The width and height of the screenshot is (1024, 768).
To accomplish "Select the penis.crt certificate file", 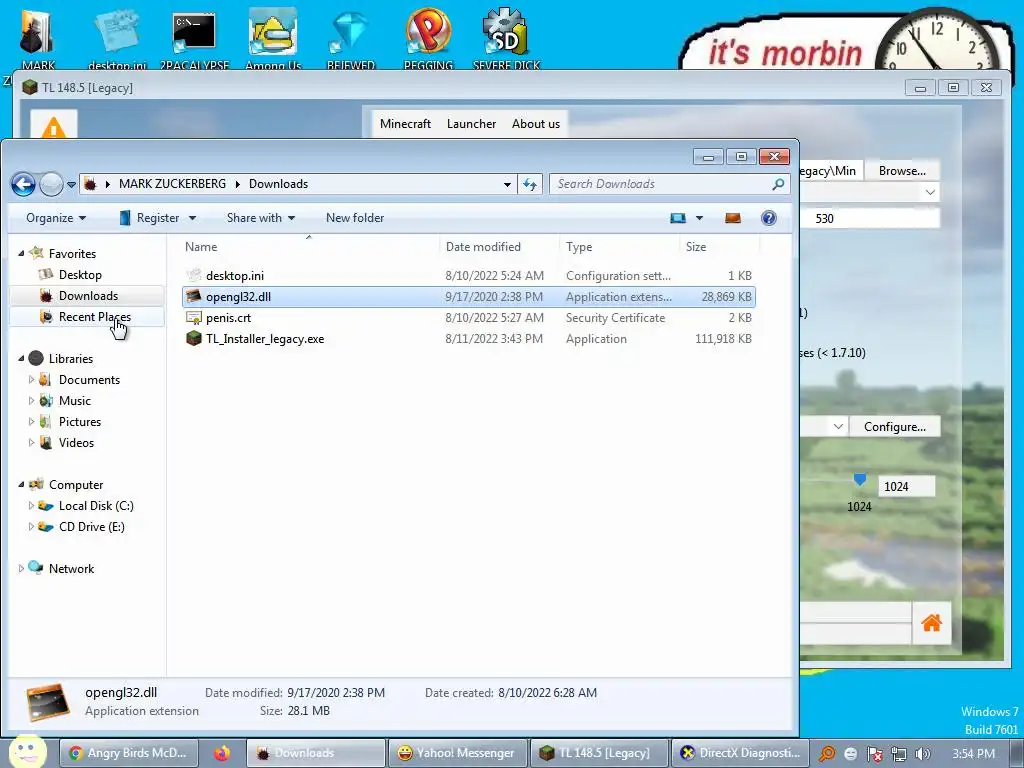I will (228, 318).
